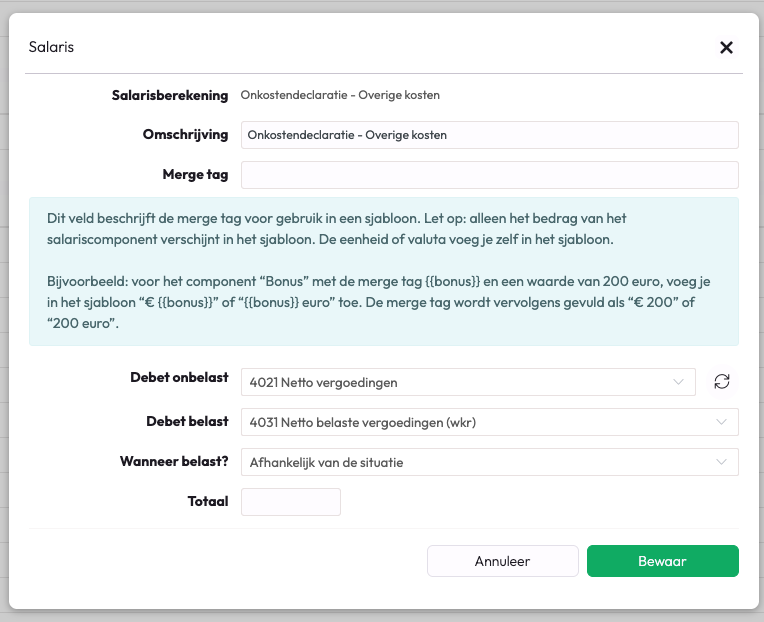Click the refresh icon beside Debet onbelast

pos(722,381)
